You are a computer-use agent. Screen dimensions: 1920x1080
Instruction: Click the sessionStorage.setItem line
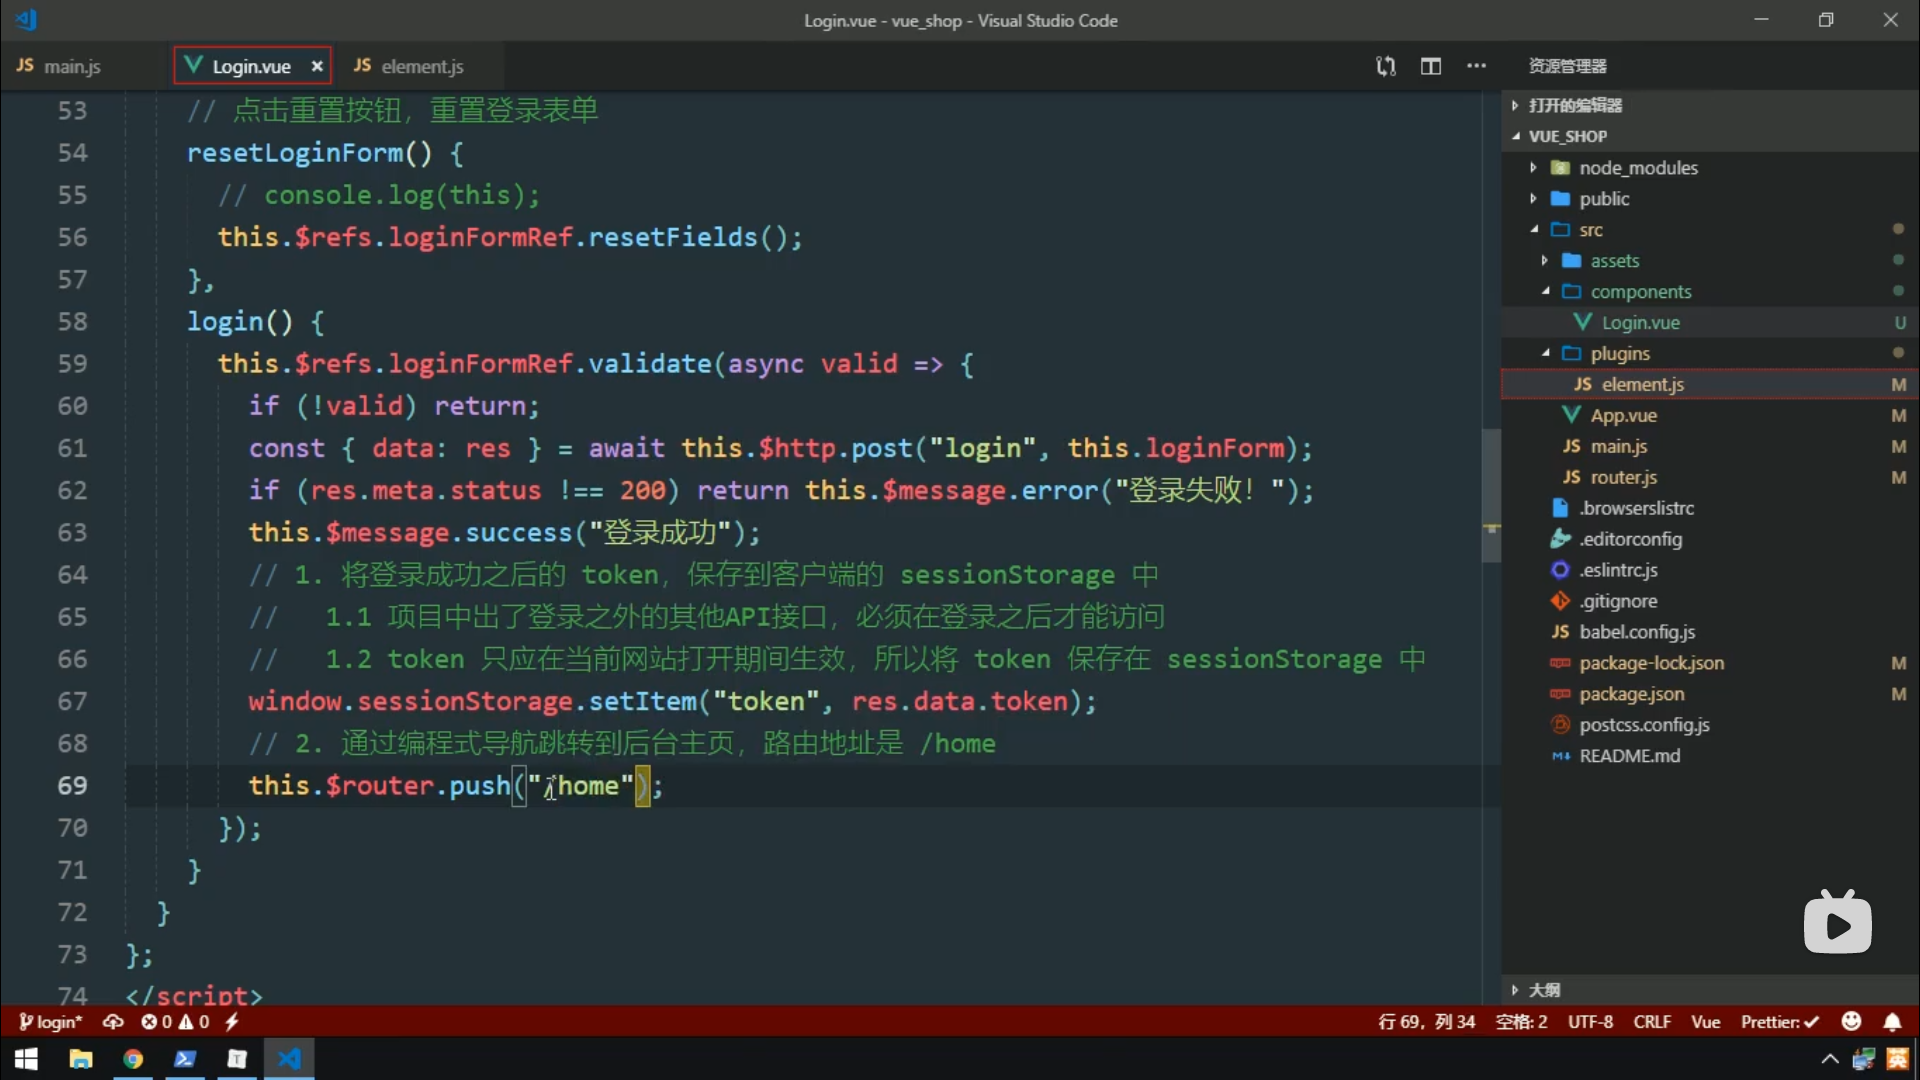672,702
